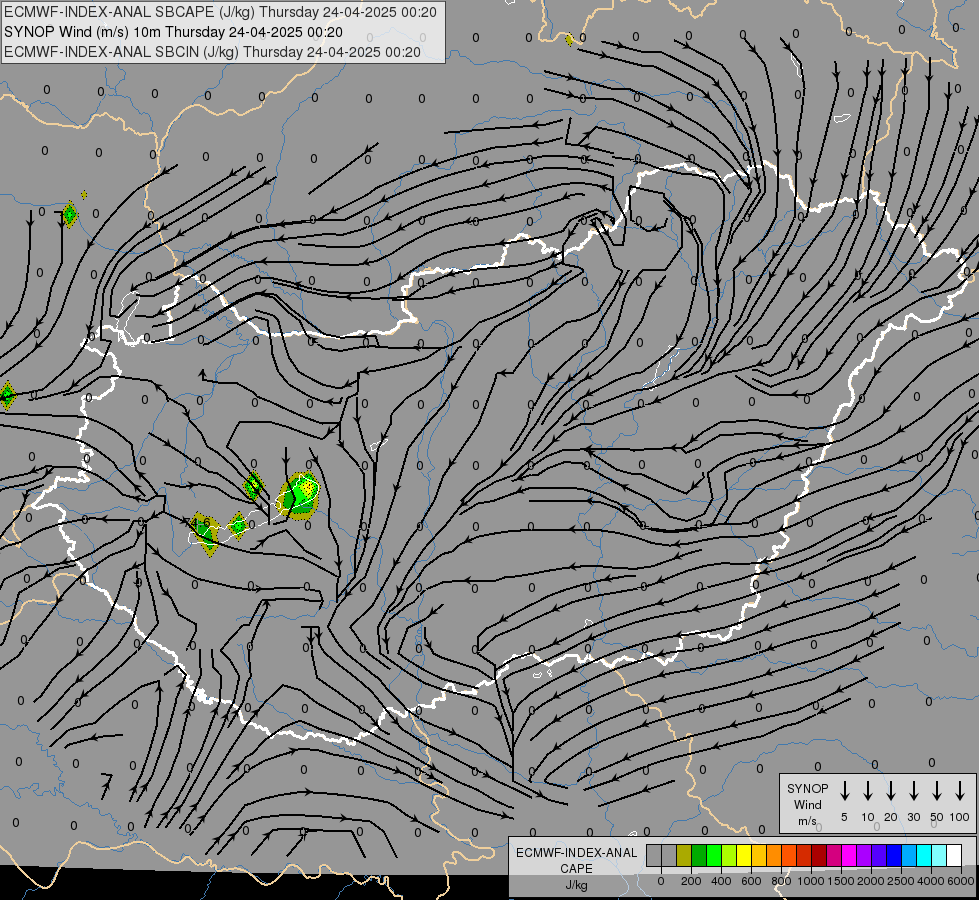This screenshot has width=979, height=900.
Task: Click the ECMWF-INDEX-ANAL label in color legend
Action: click(x=576, y=853)
